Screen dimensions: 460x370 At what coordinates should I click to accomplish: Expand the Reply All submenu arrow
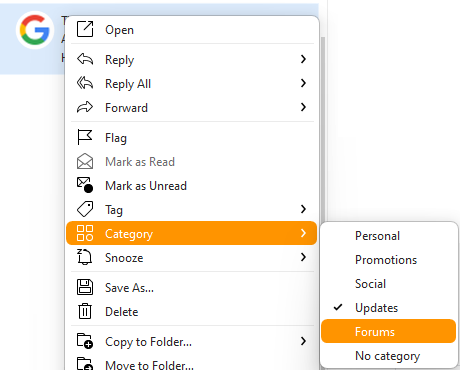click(303, 83)
